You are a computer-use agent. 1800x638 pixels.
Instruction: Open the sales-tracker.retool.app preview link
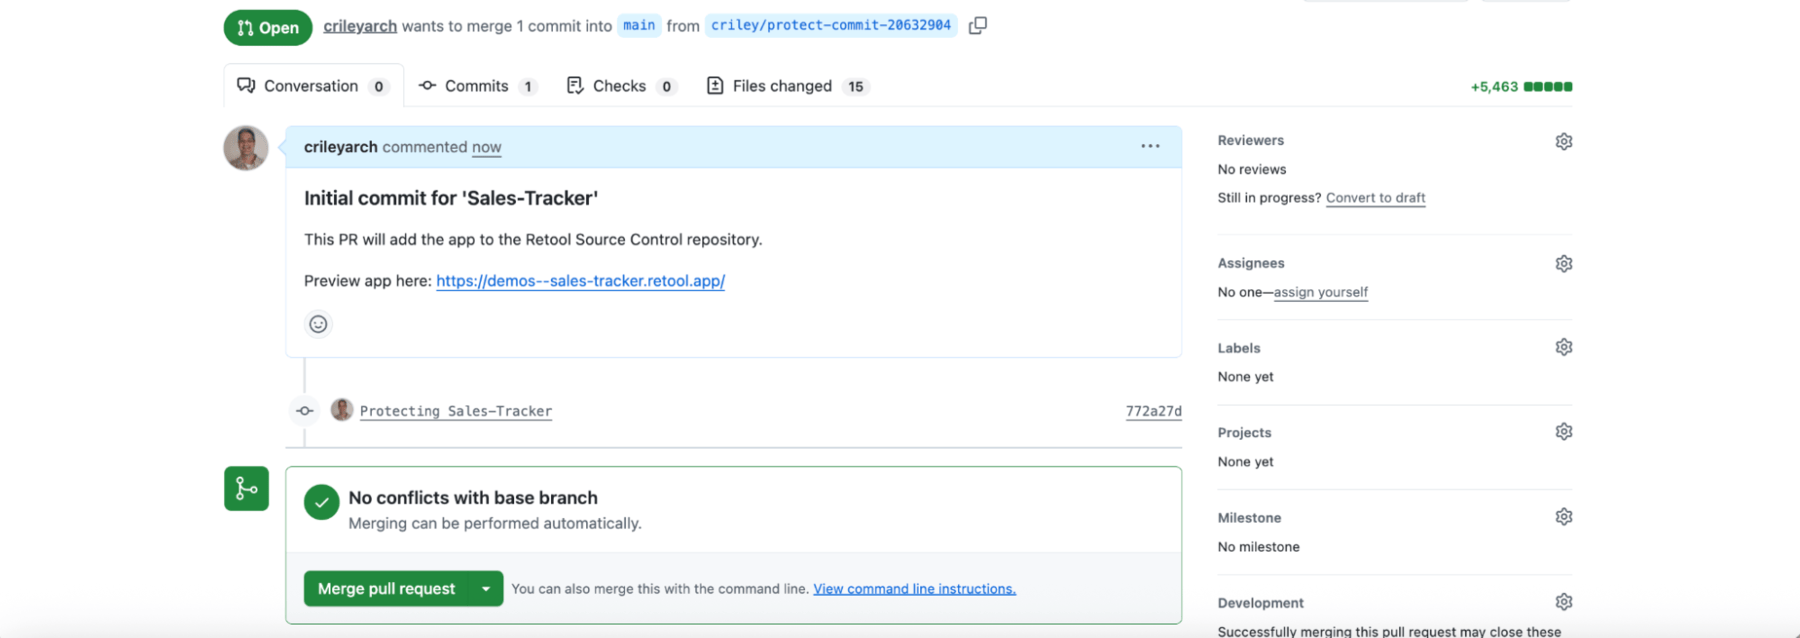(580, 281)
